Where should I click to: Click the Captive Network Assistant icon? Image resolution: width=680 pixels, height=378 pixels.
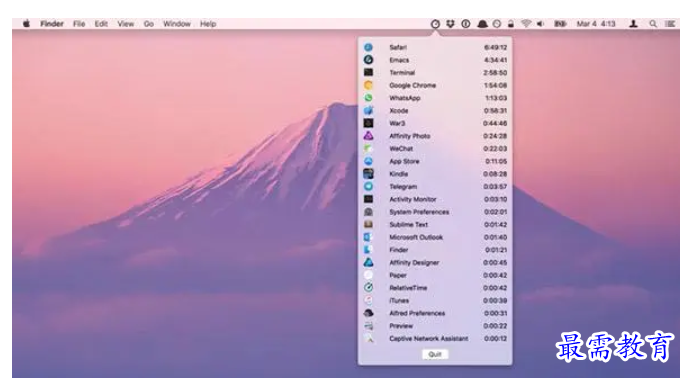pyautogui.click(x=369, y=339)
